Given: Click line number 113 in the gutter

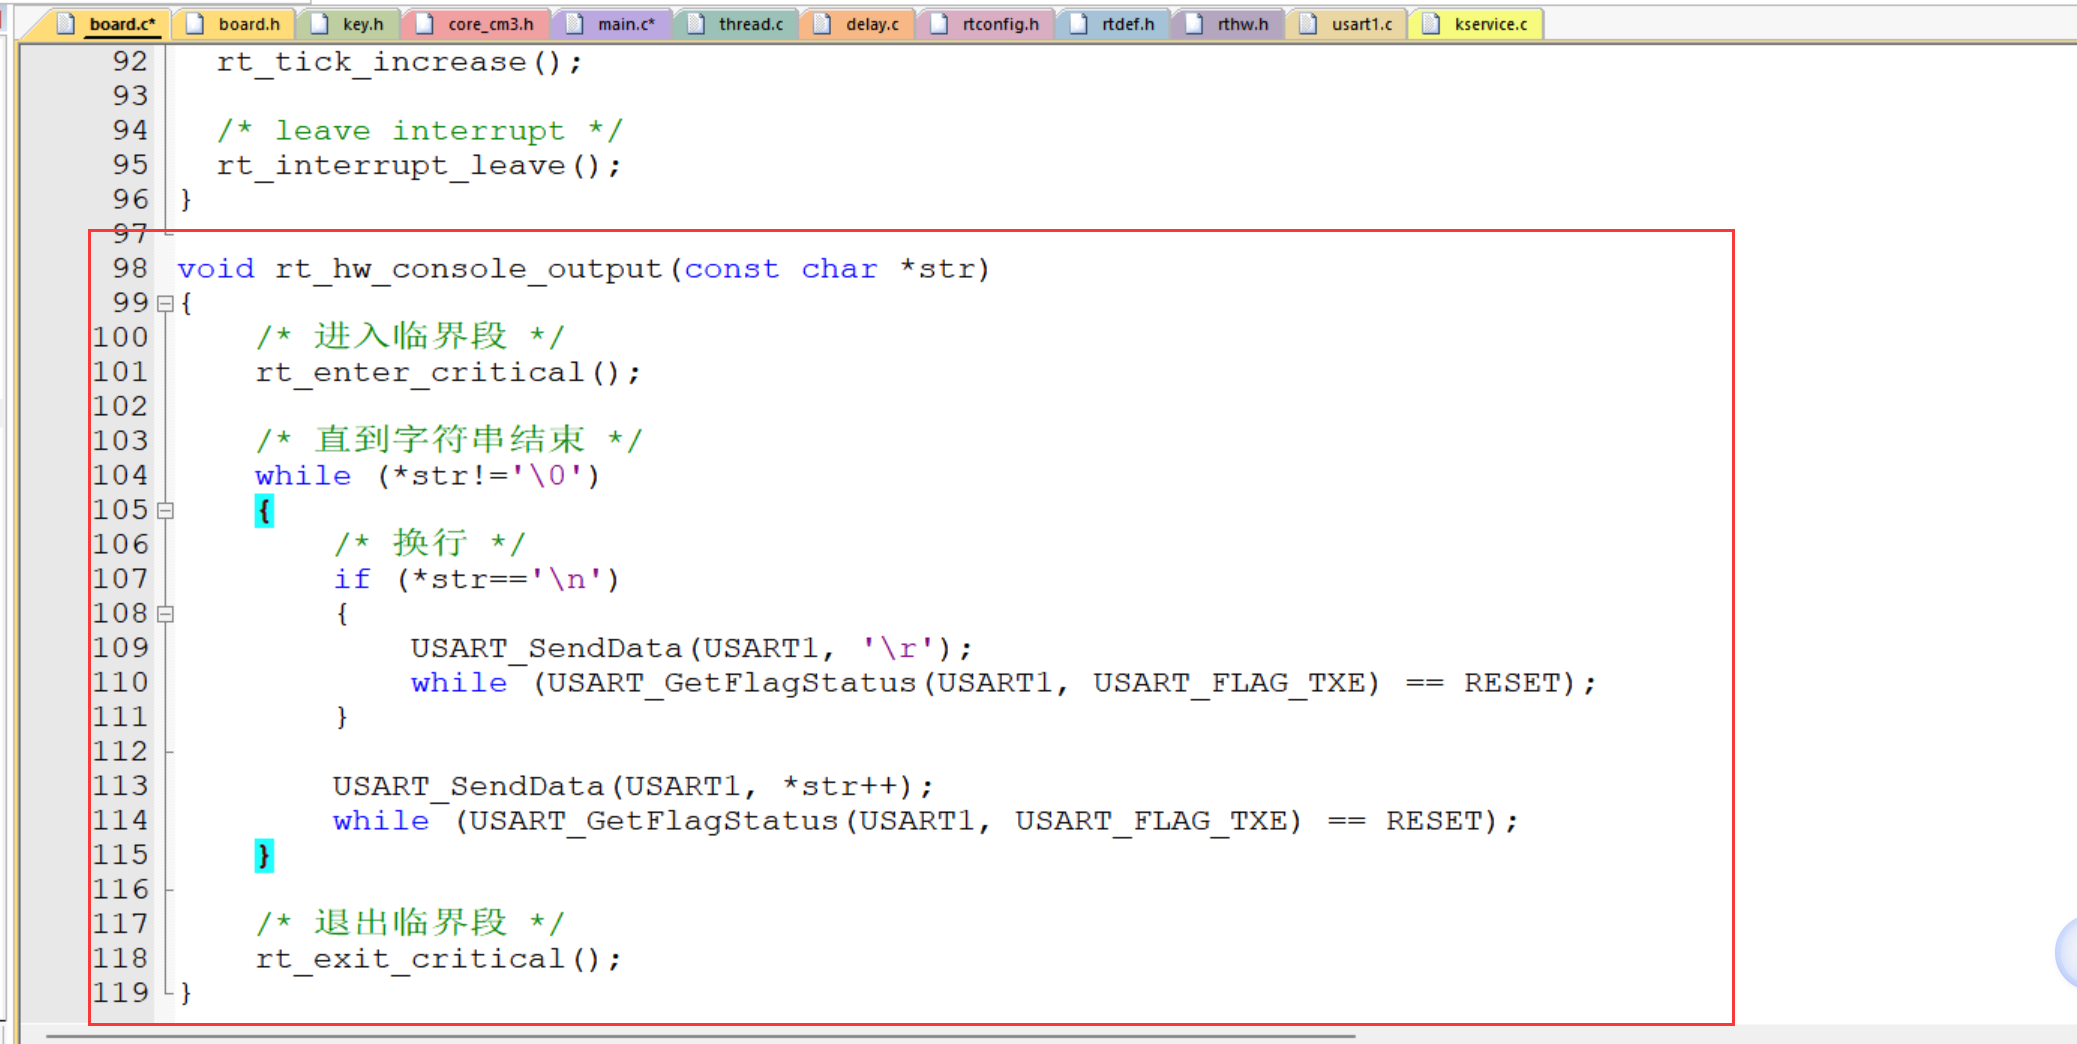Looking at the screenshot, I should point(121,786).
